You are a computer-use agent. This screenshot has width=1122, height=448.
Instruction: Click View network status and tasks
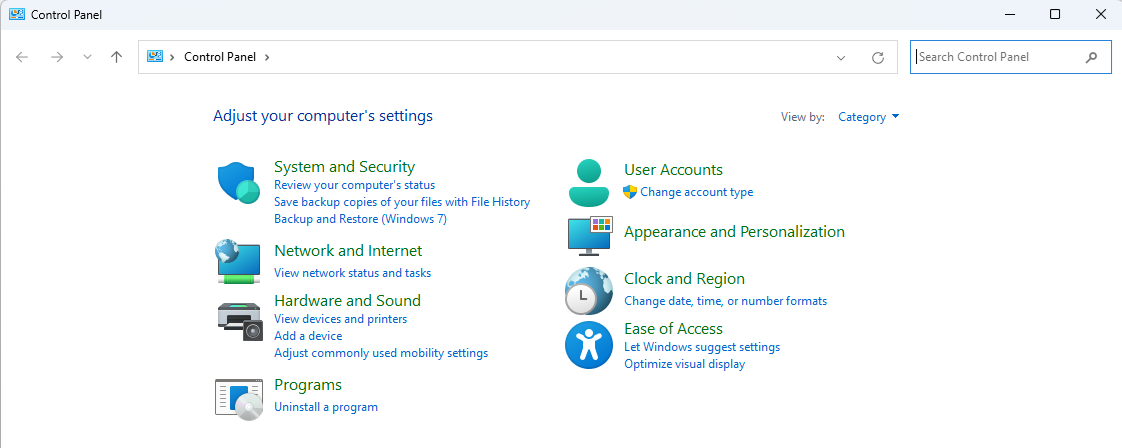(x=353, y=273)
